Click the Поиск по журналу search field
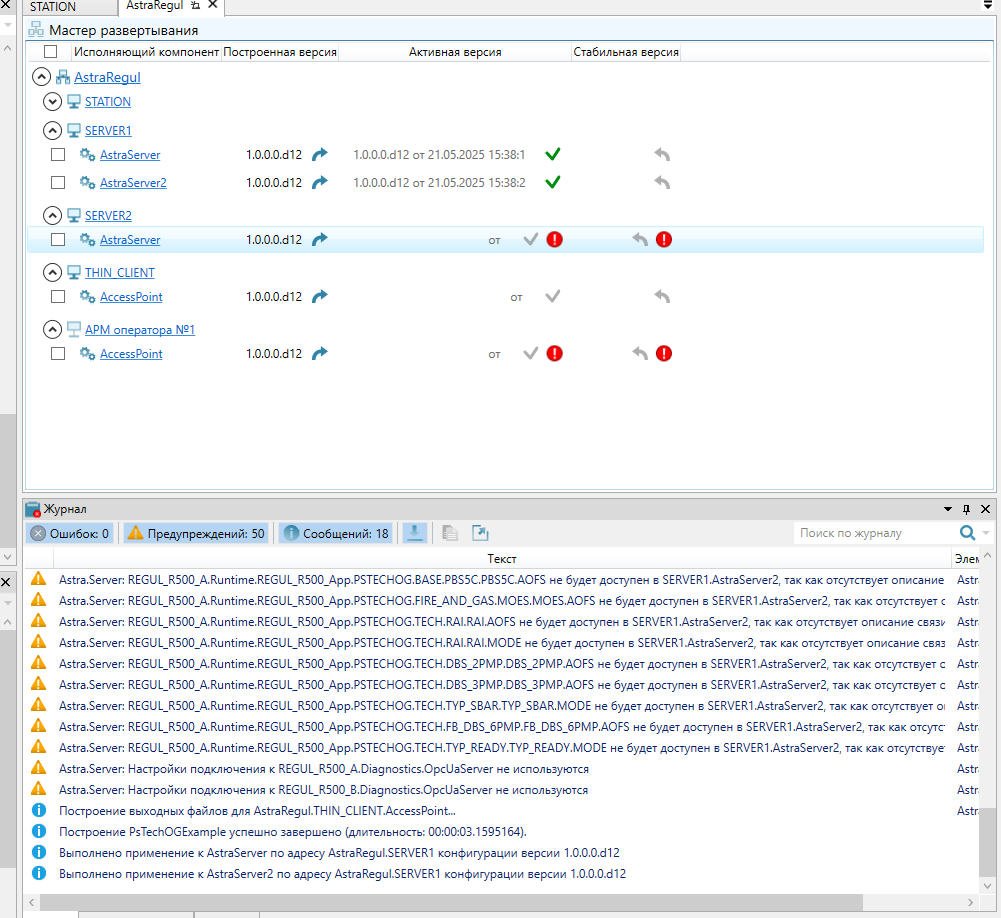This screenshot has height=918, width=1001. click(872, 533)
